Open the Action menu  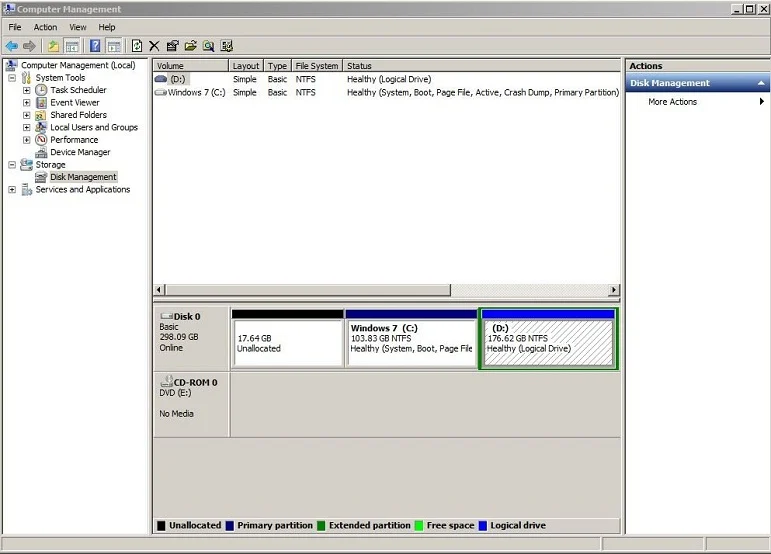click(45, 27)
